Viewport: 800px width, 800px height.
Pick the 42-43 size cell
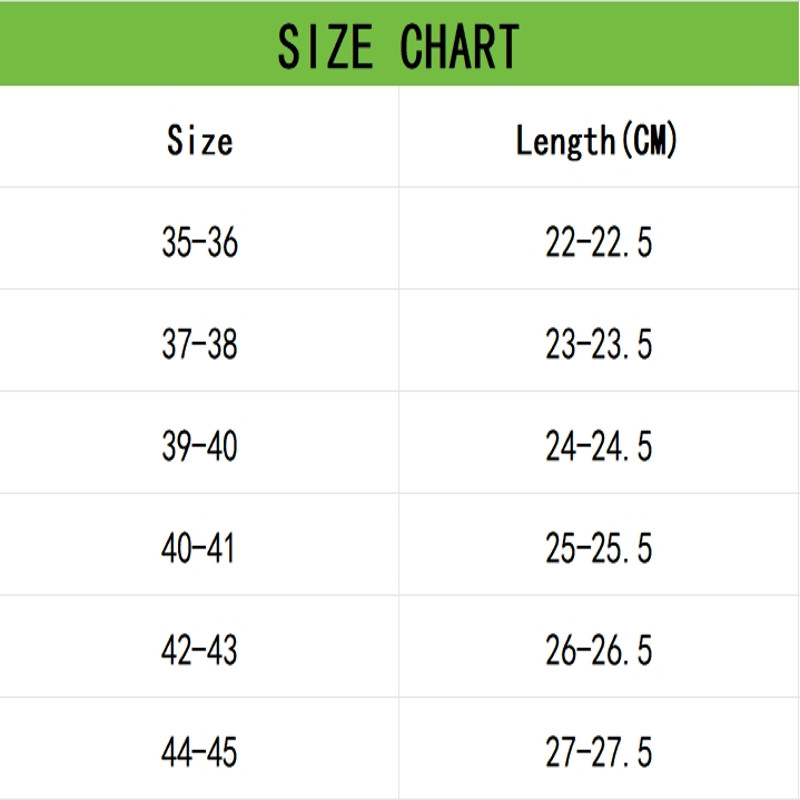pos(200,650)
